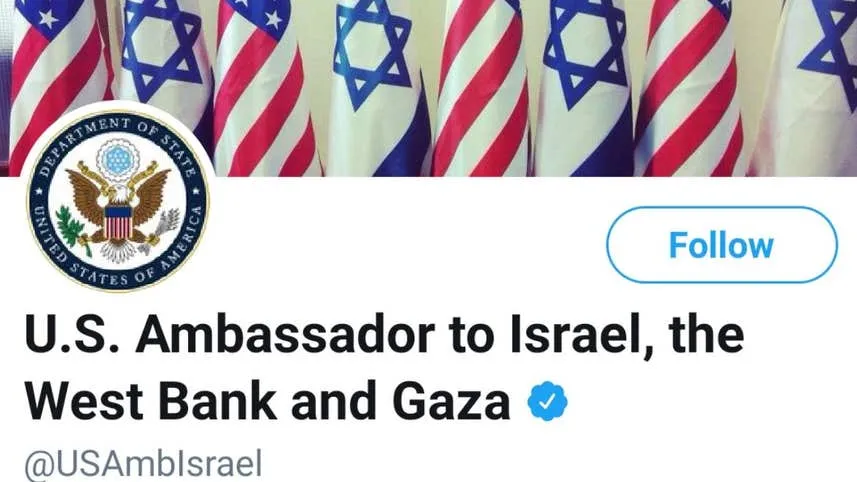
Task: Click the first Star of David from left
Action: (161, 46)
